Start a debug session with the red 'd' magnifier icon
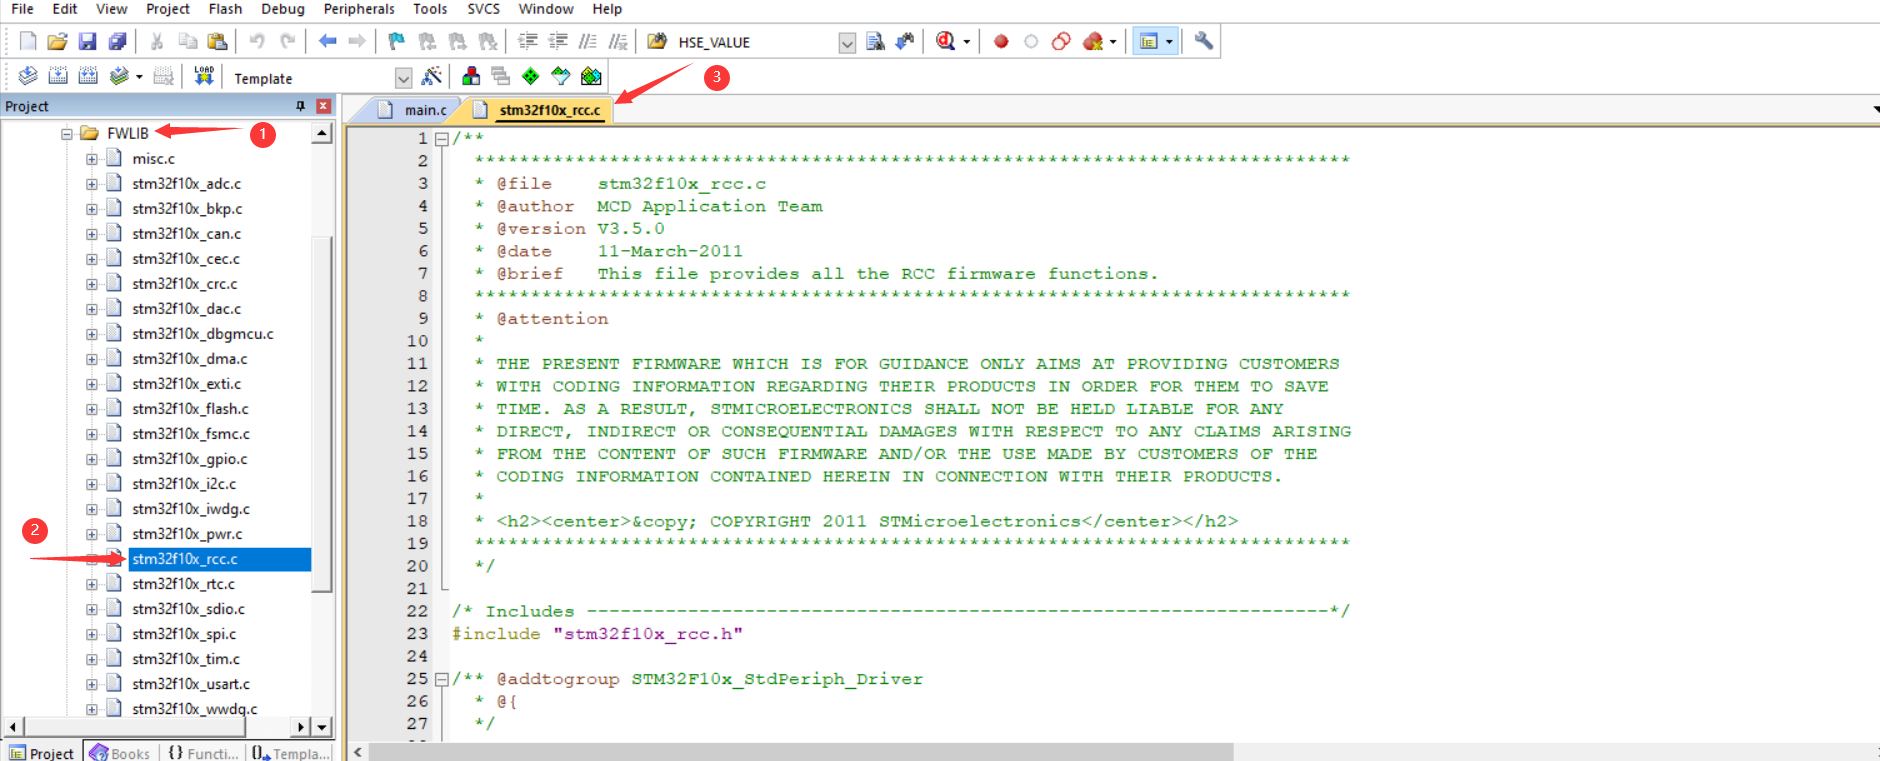The image size is (1880, 761). 945,41
